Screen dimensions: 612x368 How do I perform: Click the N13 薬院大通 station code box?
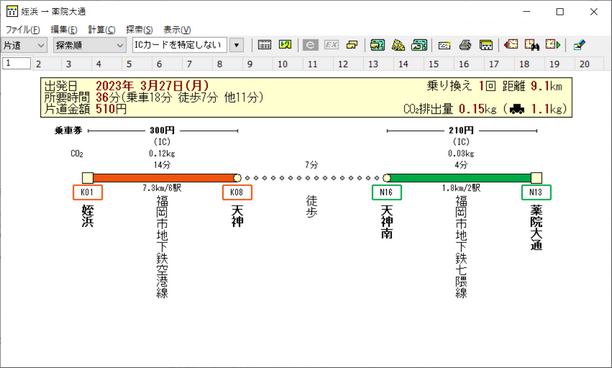[x=536, y=192]
